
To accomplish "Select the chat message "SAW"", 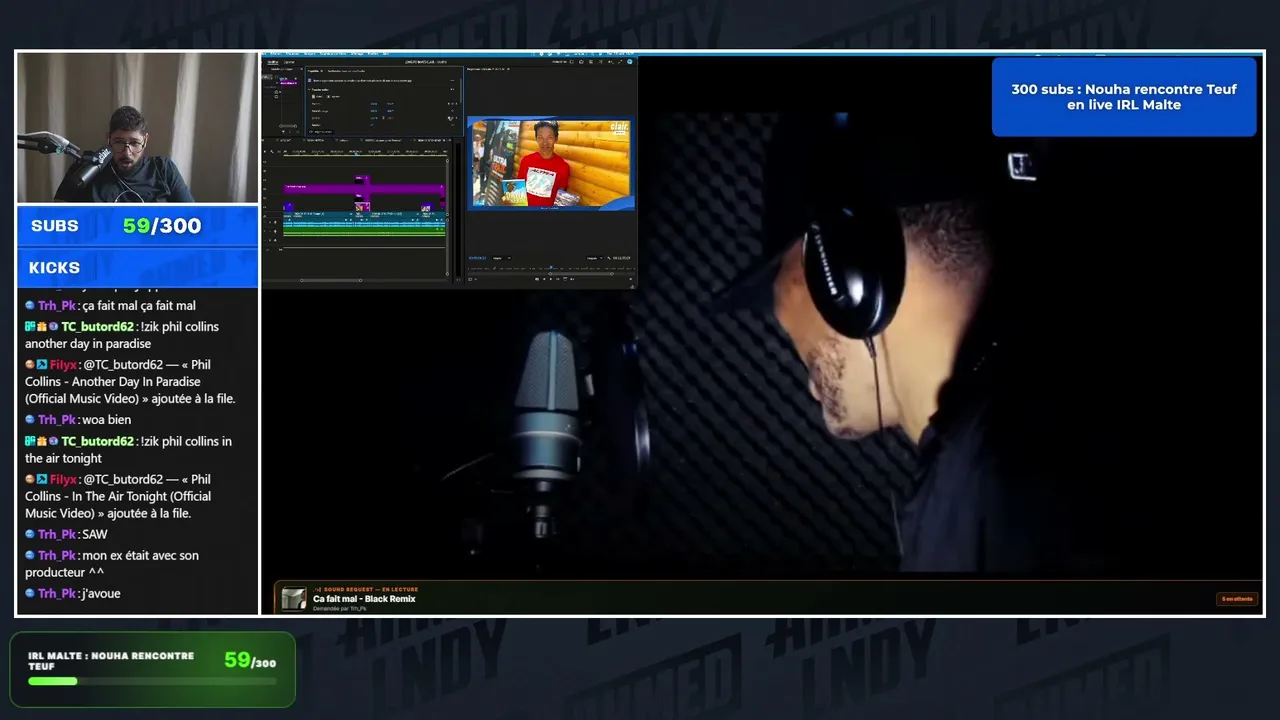I will [66, 535].
